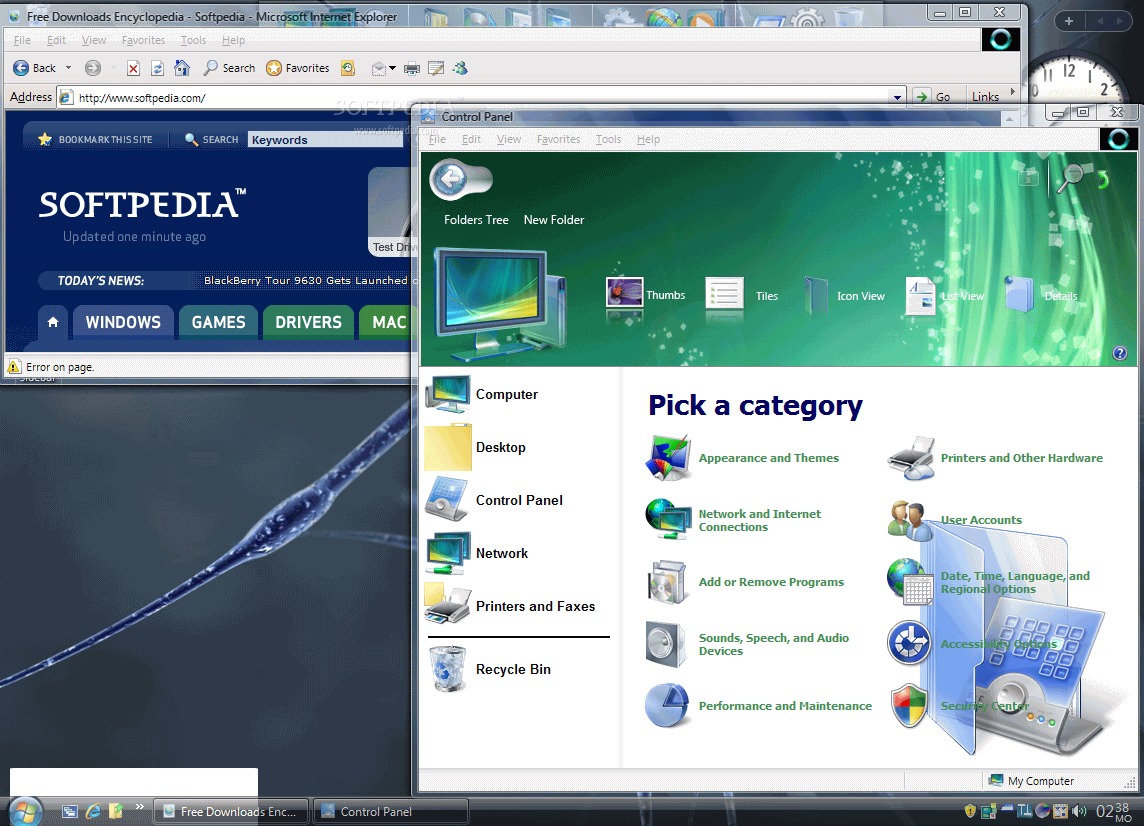Screen dimensions: 1144x826
Task: Open Network and Internet Connections category
Action: [734, 520]
